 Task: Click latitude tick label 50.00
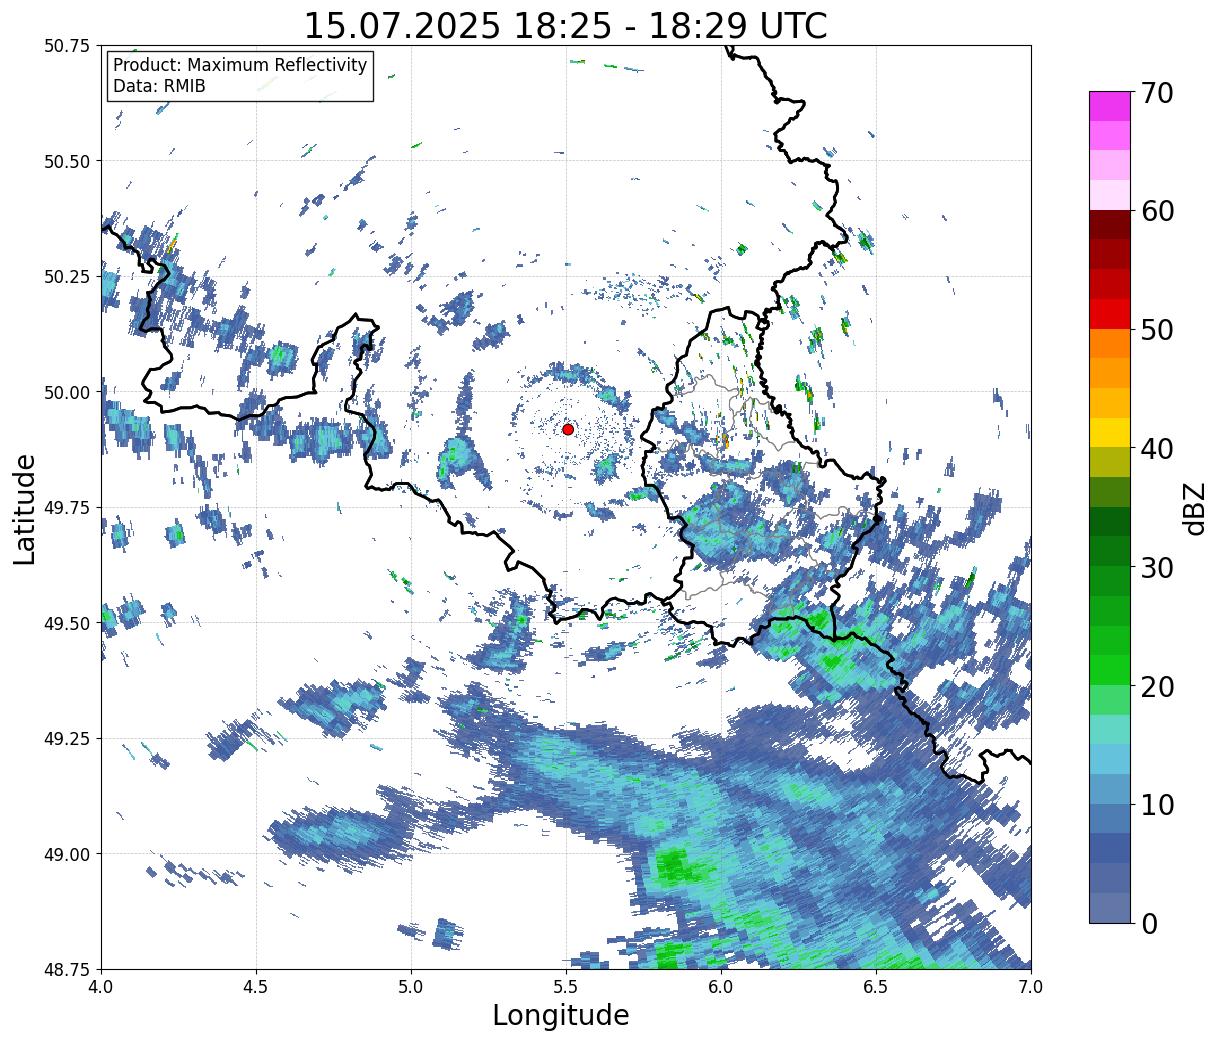[x=66, y=392]
